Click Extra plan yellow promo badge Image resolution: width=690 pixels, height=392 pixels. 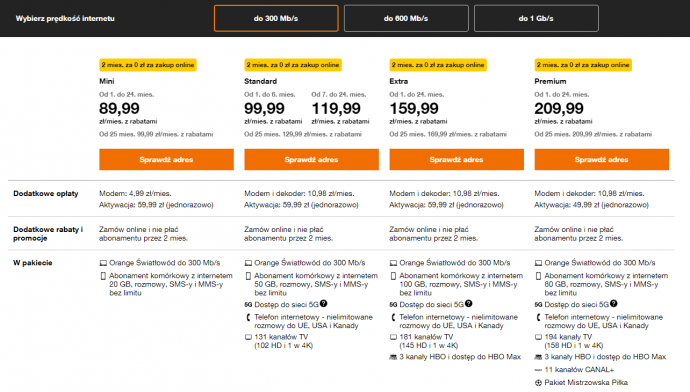pyautogui.click(x=438, y=65)
